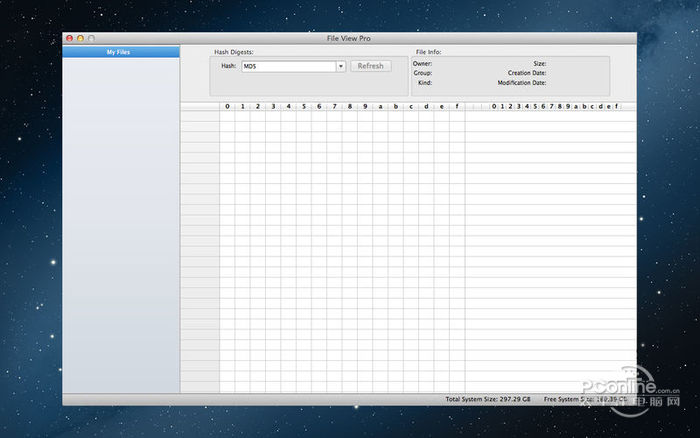
Task: Click the Group label in File Info
Action: (422, 73)
